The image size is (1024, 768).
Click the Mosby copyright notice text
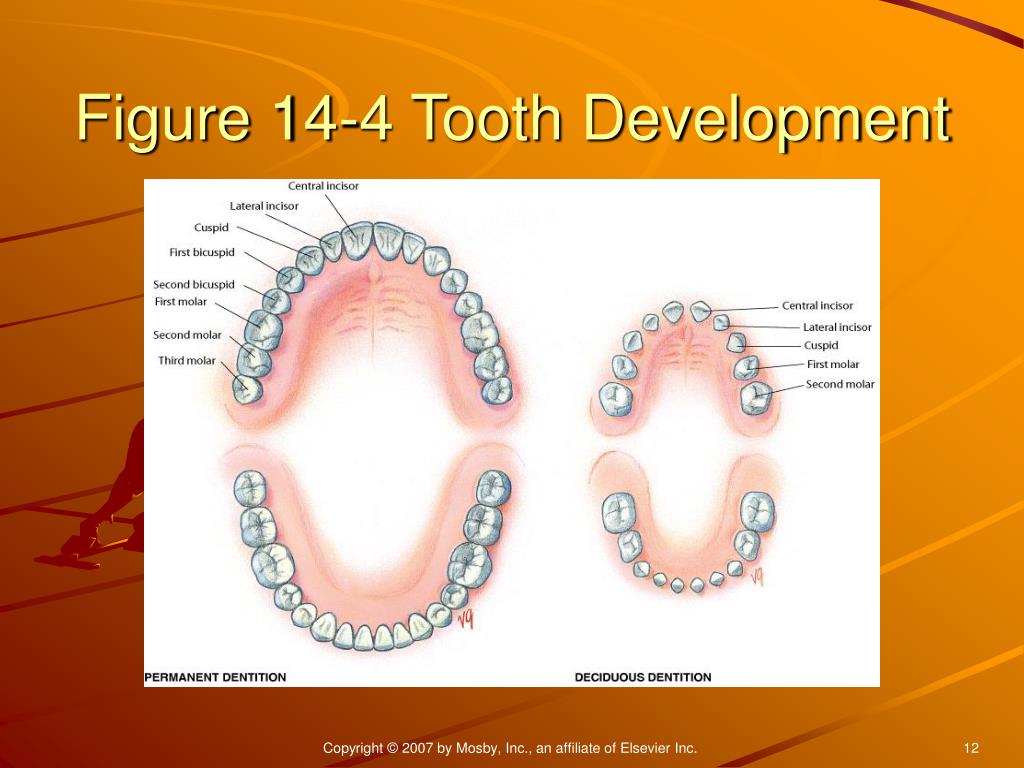coord(510,748)
